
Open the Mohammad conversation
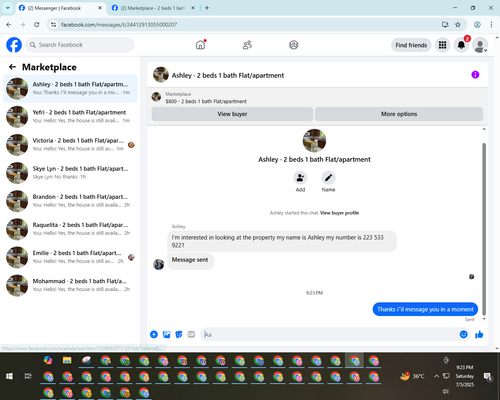pyautogui.click(x=70, y=285)
